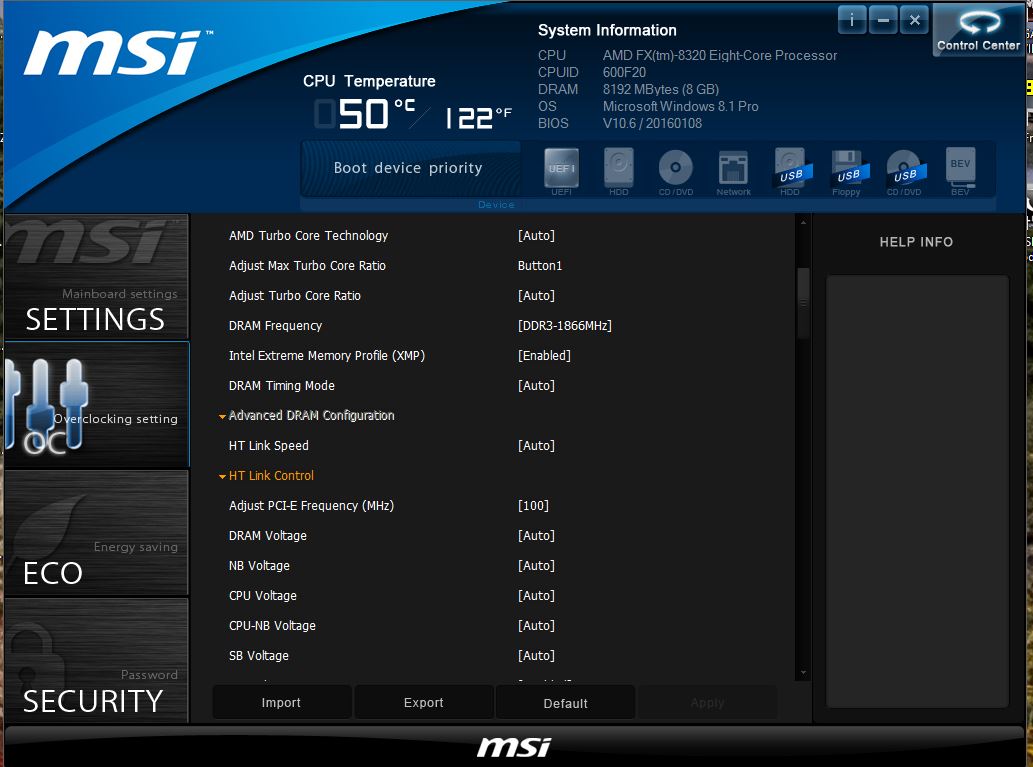Select the Adjust PCI-E Frequency (MHz) label

[x=311, y=505]
